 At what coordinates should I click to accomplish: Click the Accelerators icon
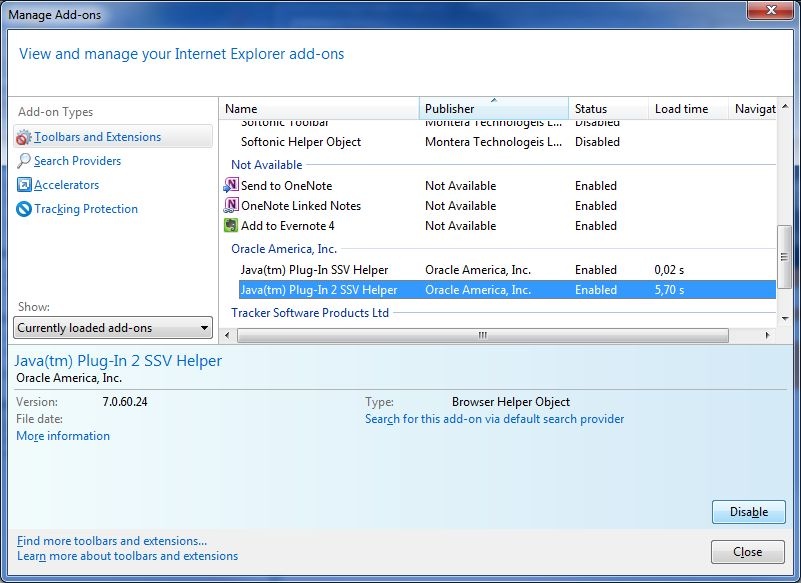[24, 184]
